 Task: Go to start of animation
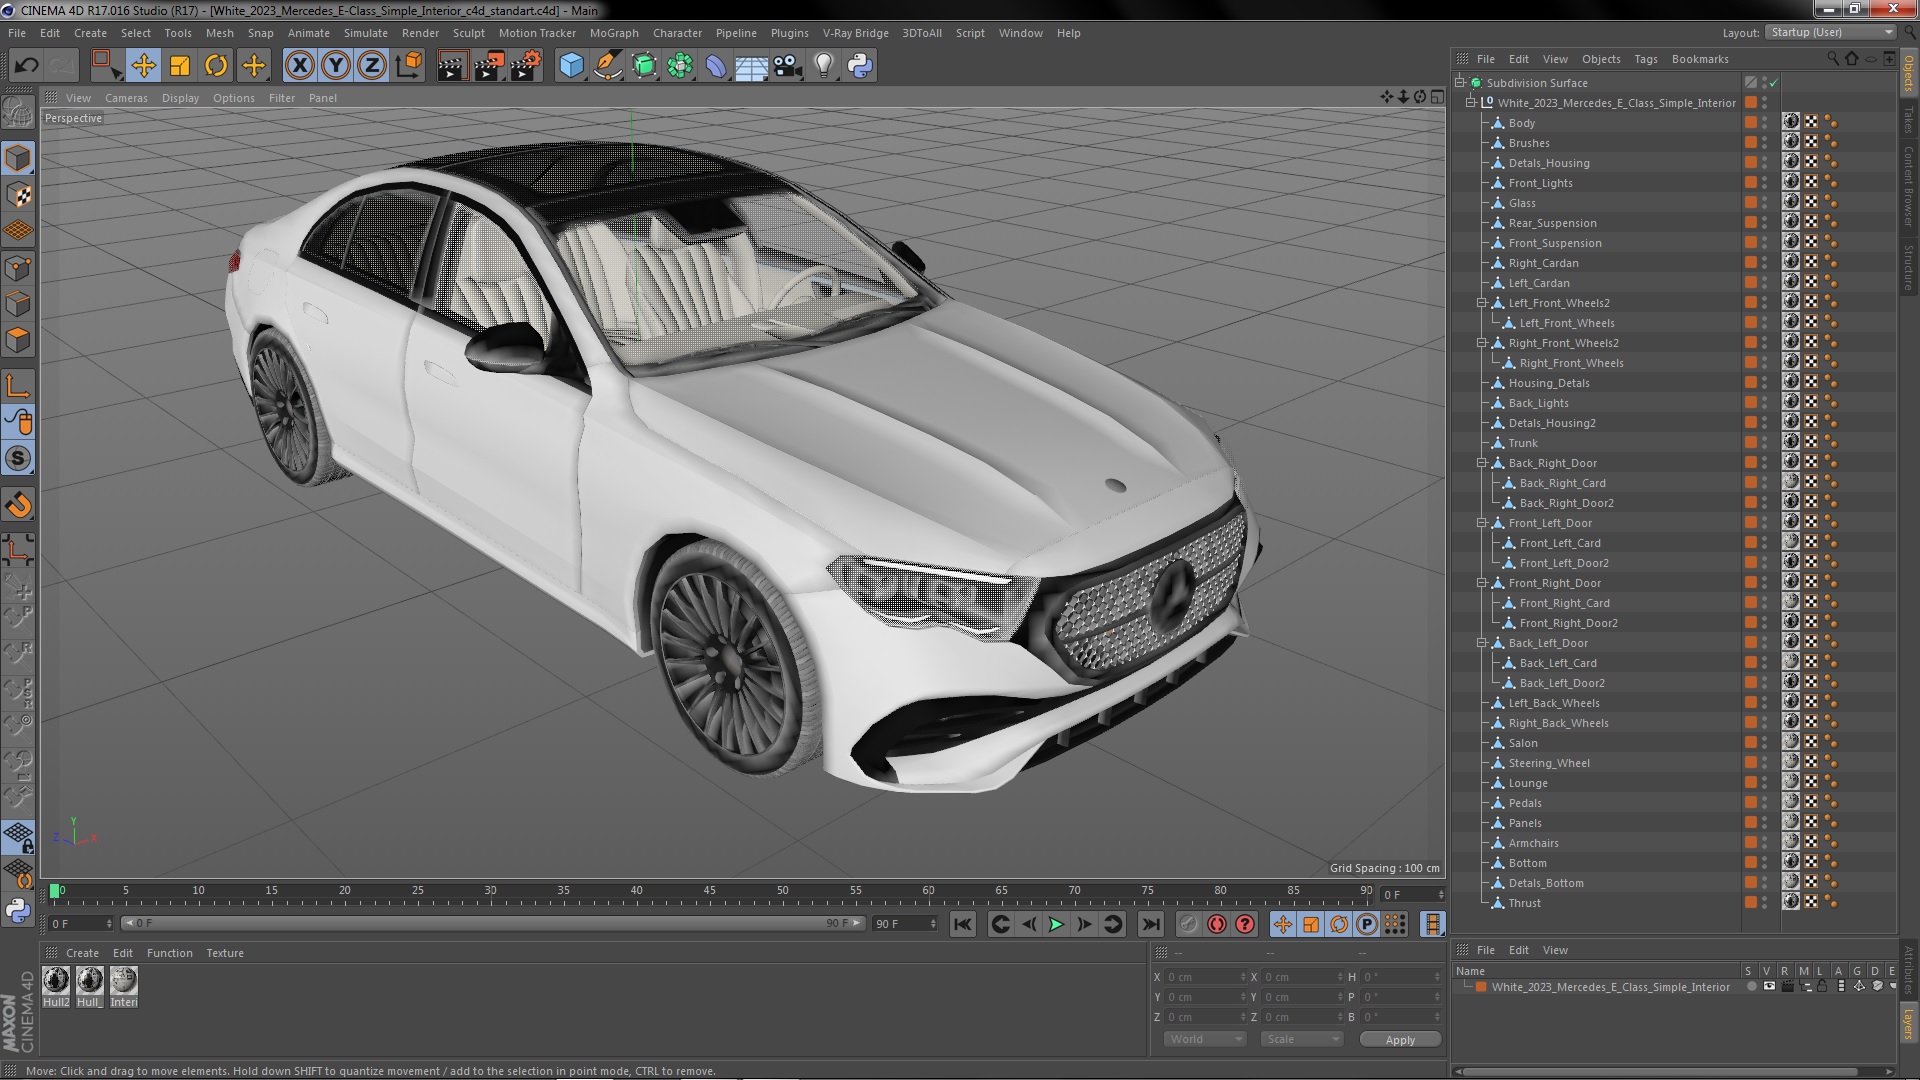[962, 925]
